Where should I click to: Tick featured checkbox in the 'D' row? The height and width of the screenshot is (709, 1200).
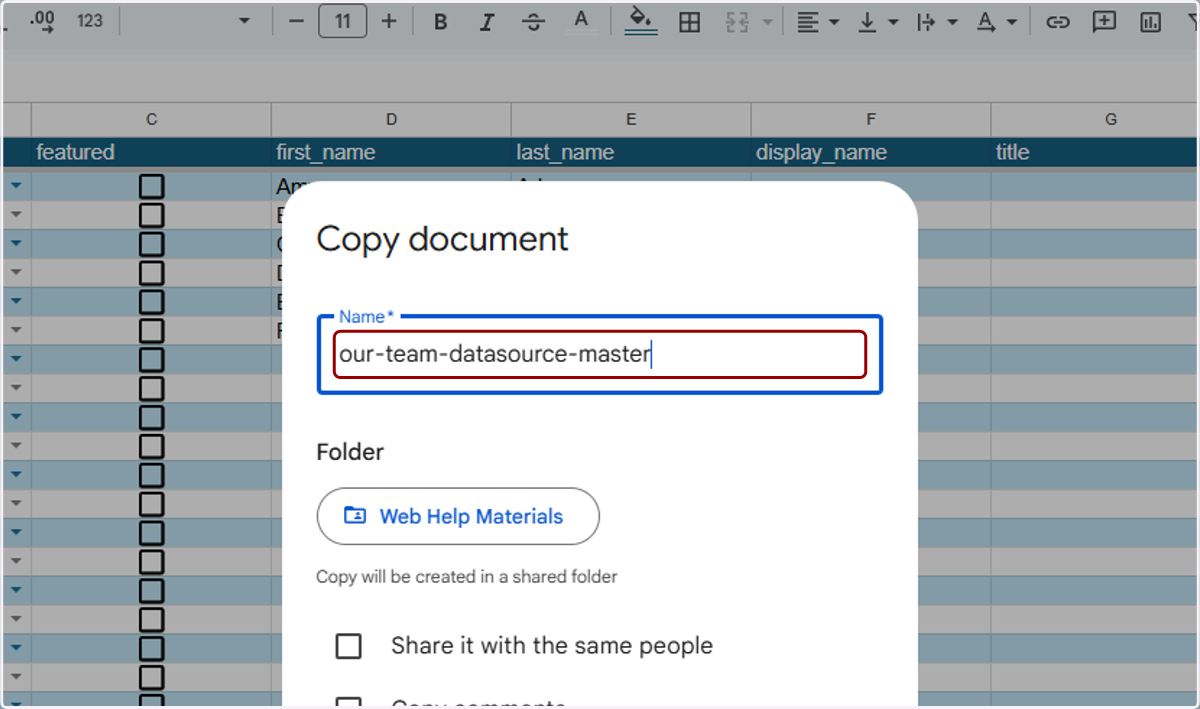point(151,273)
